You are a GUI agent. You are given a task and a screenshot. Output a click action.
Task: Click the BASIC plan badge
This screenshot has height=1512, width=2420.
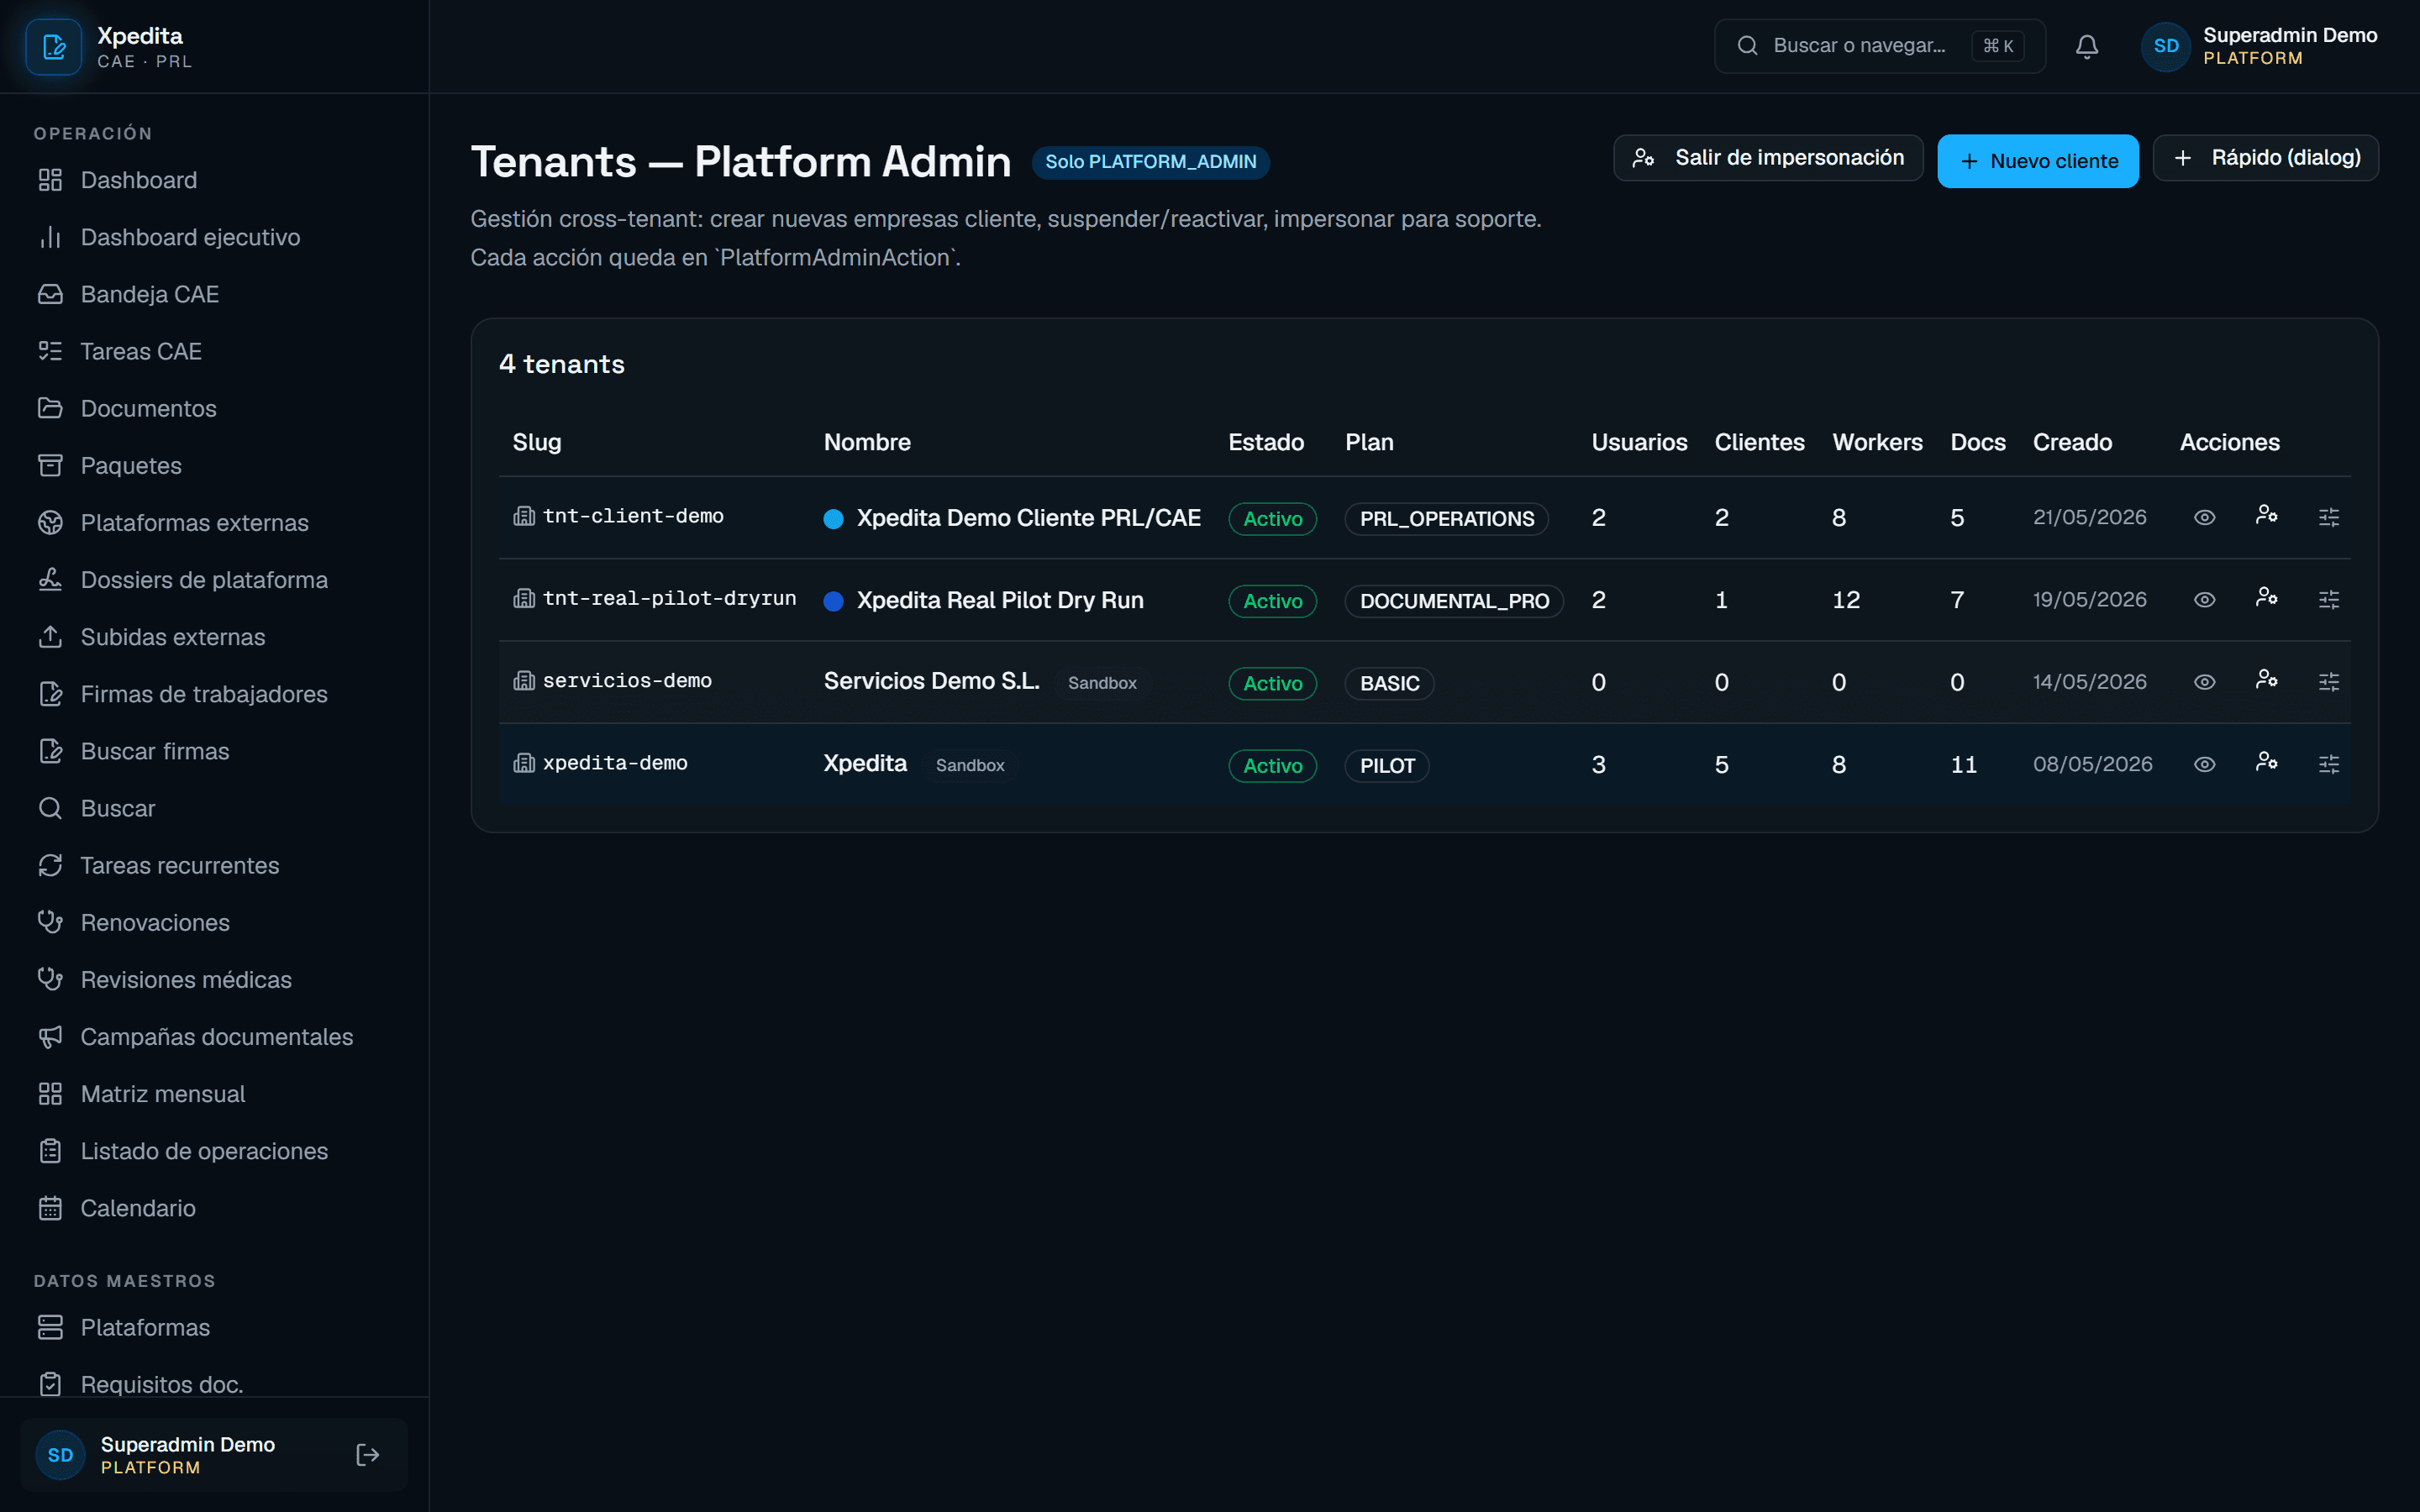[1389, 683]
